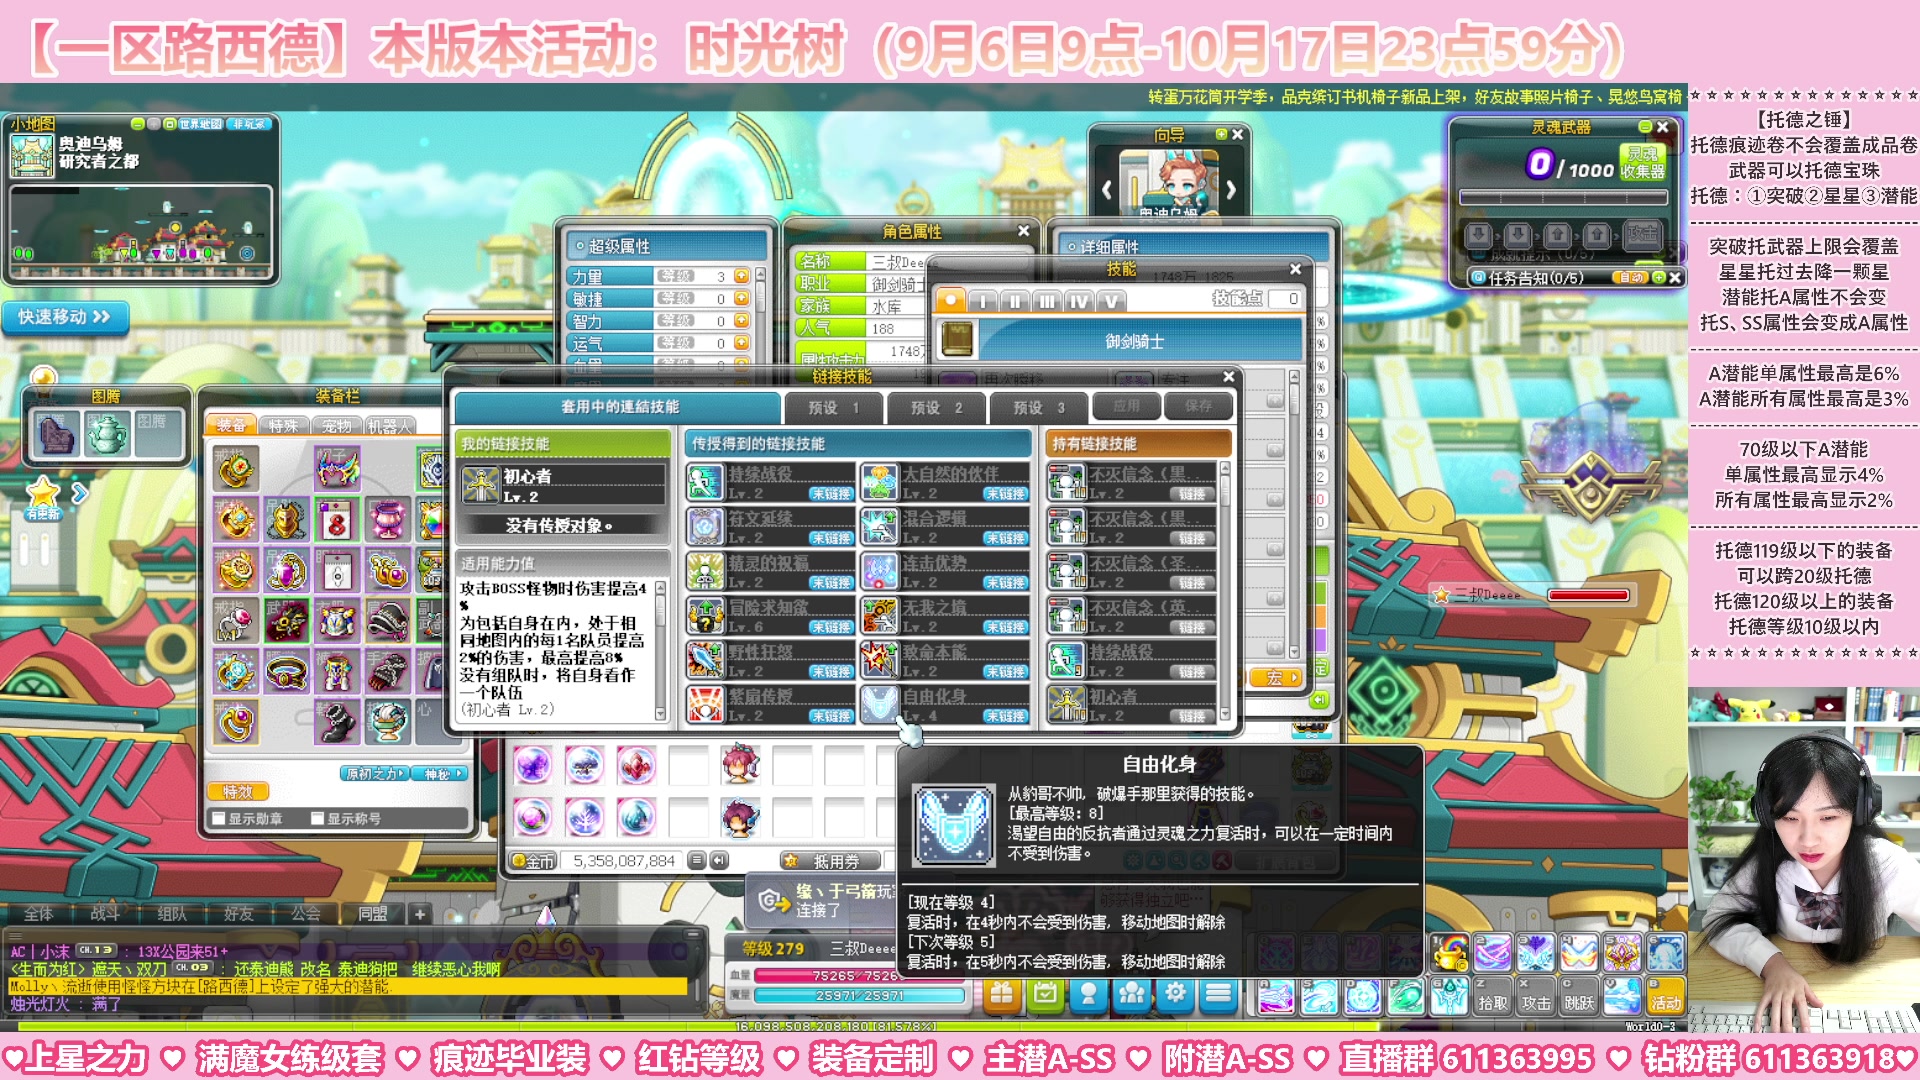Toggle the 显示勋章 checkbox
This screenshot has width=1920, height=1080.
click(x=218, y=818)
